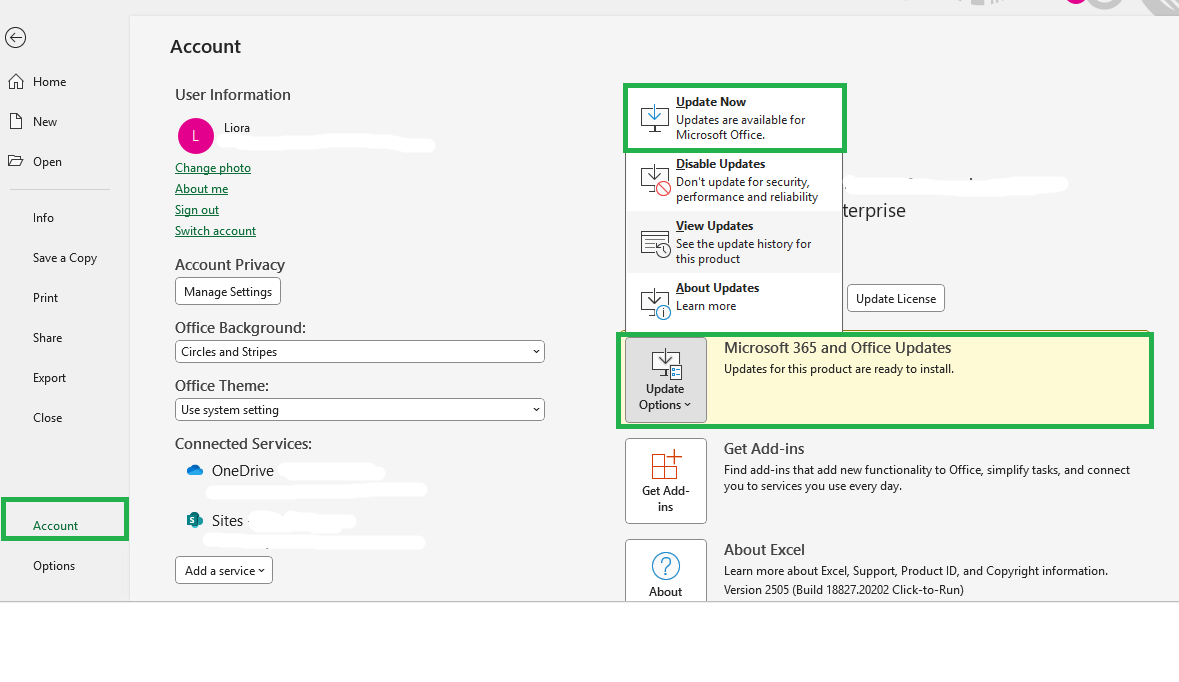Screen dimensions: 1179x682
Task: Choose About Updates from the menu
Action: pos(735,302)
